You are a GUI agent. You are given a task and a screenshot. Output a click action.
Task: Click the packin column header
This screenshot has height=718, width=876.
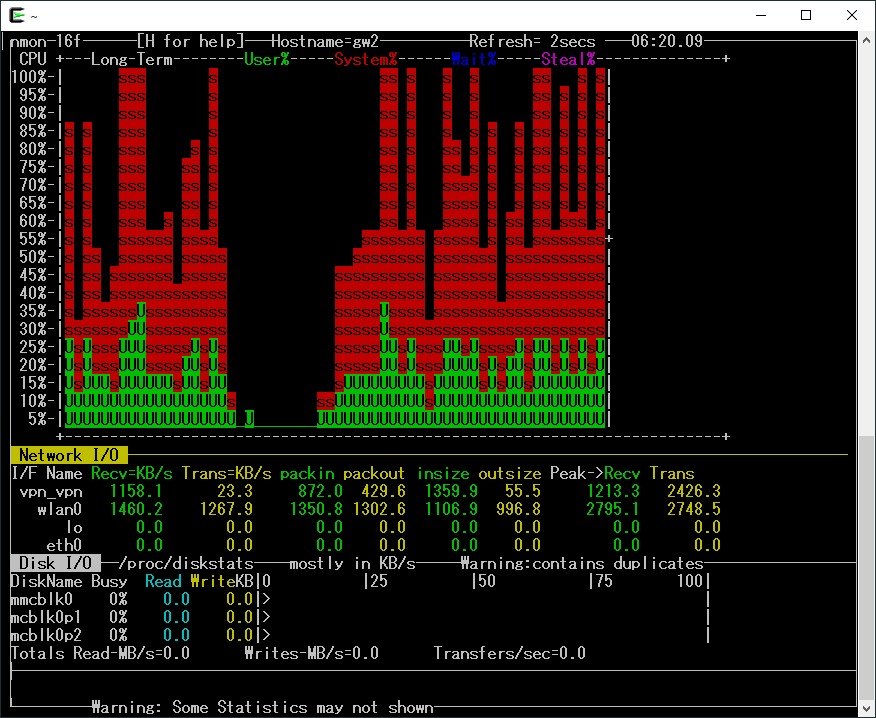pyautogui.click(x=307, y=473)
